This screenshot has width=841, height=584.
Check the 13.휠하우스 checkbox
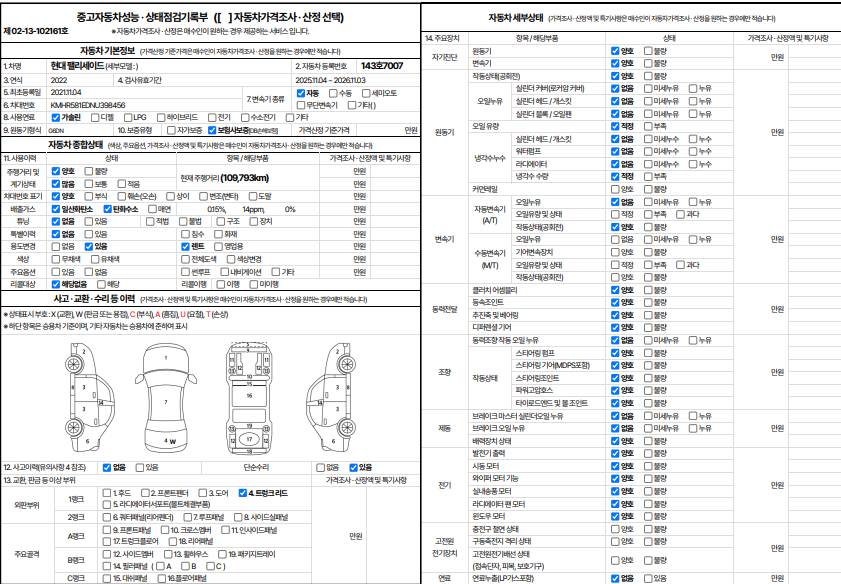click(168, 554)
